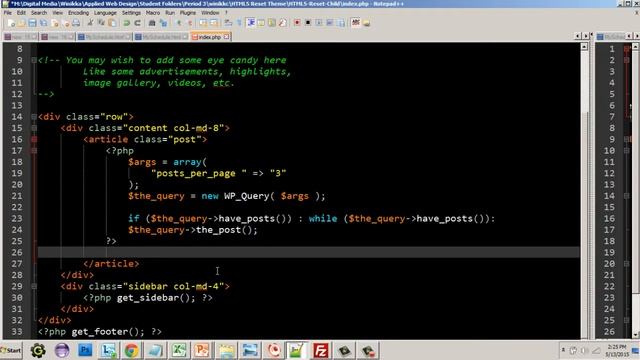
Task: Print the document with the printer icon
Action: click(x=76, y=23)
